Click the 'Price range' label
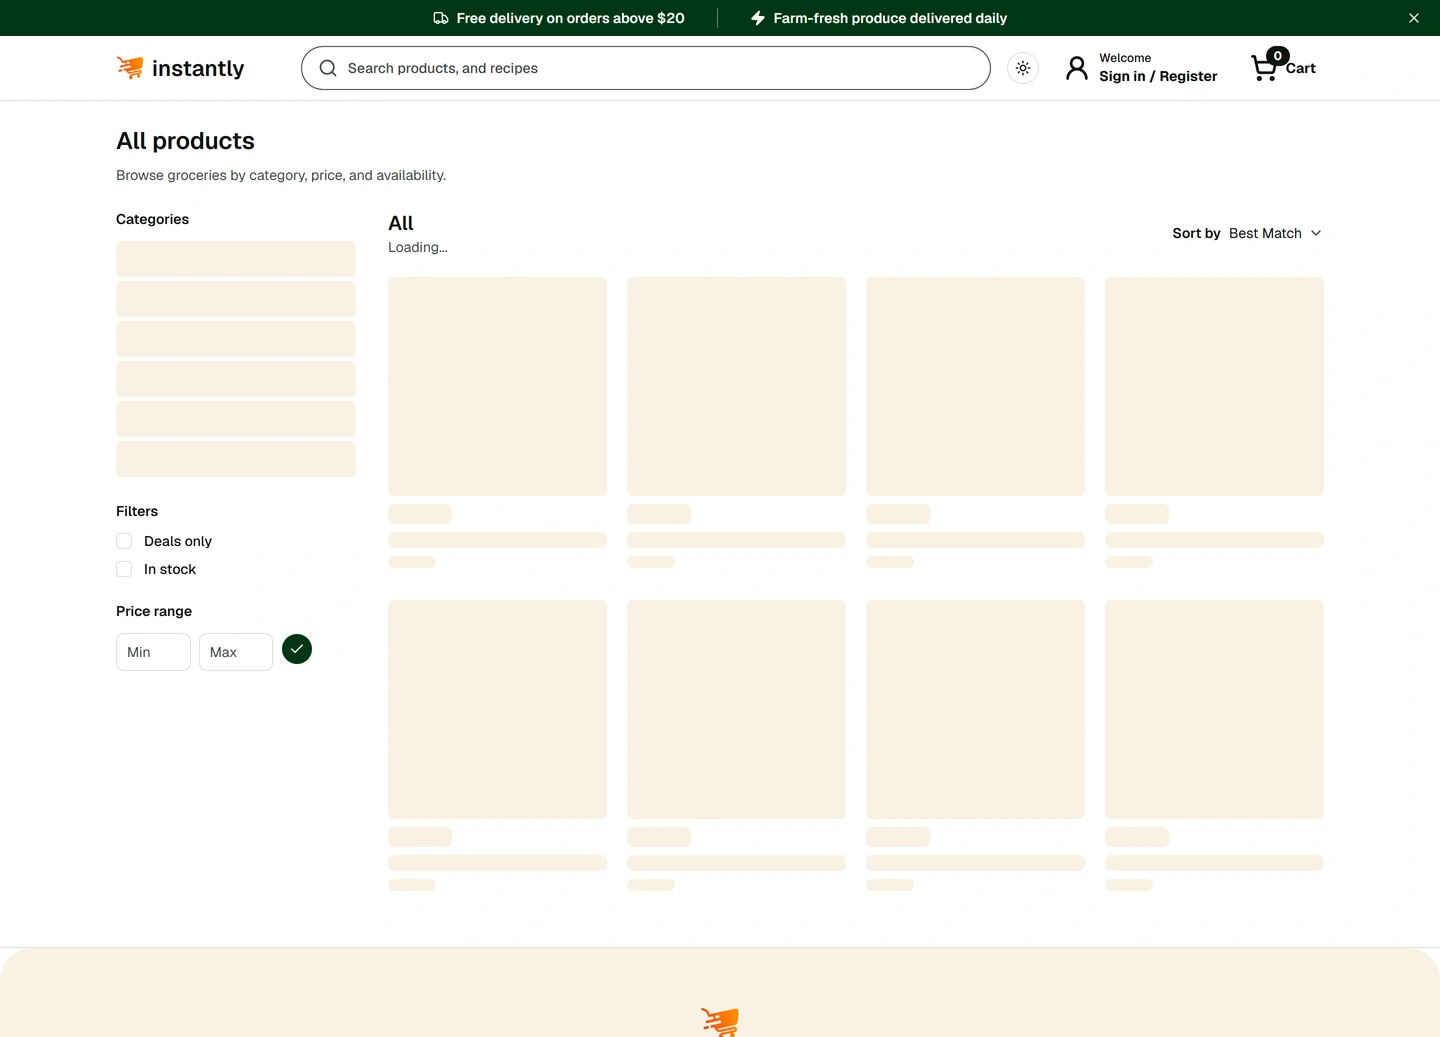Screen dimensions: 1440x1037 [154, 611]
